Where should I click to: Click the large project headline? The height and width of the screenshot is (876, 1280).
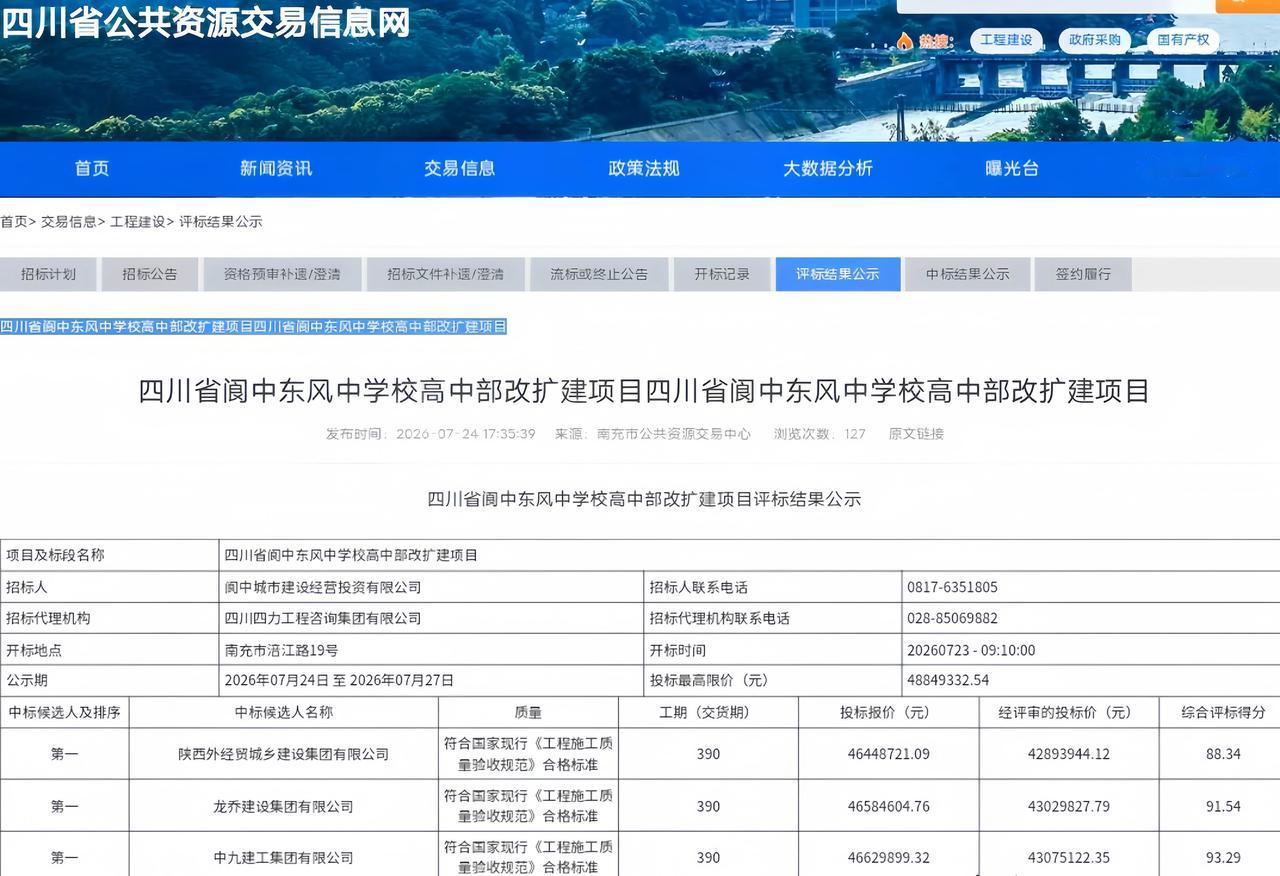pyautogui.click(x=643, y=391)
